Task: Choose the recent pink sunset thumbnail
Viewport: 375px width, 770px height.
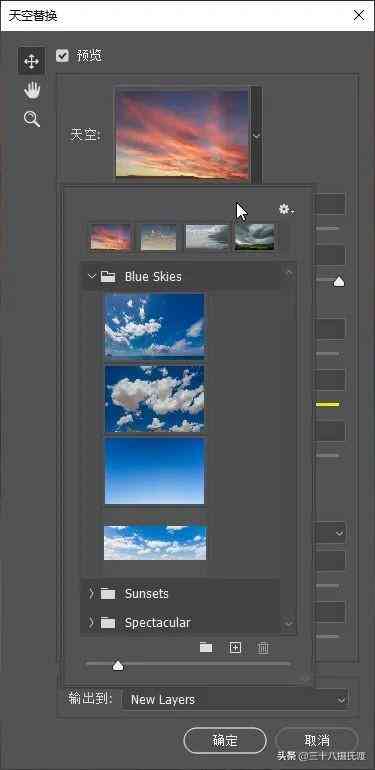Action: pyautogui.click(x=111, y=237)
